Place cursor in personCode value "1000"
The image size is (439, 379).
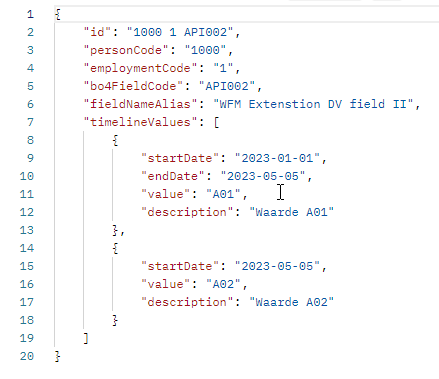(x=205, y=50)
